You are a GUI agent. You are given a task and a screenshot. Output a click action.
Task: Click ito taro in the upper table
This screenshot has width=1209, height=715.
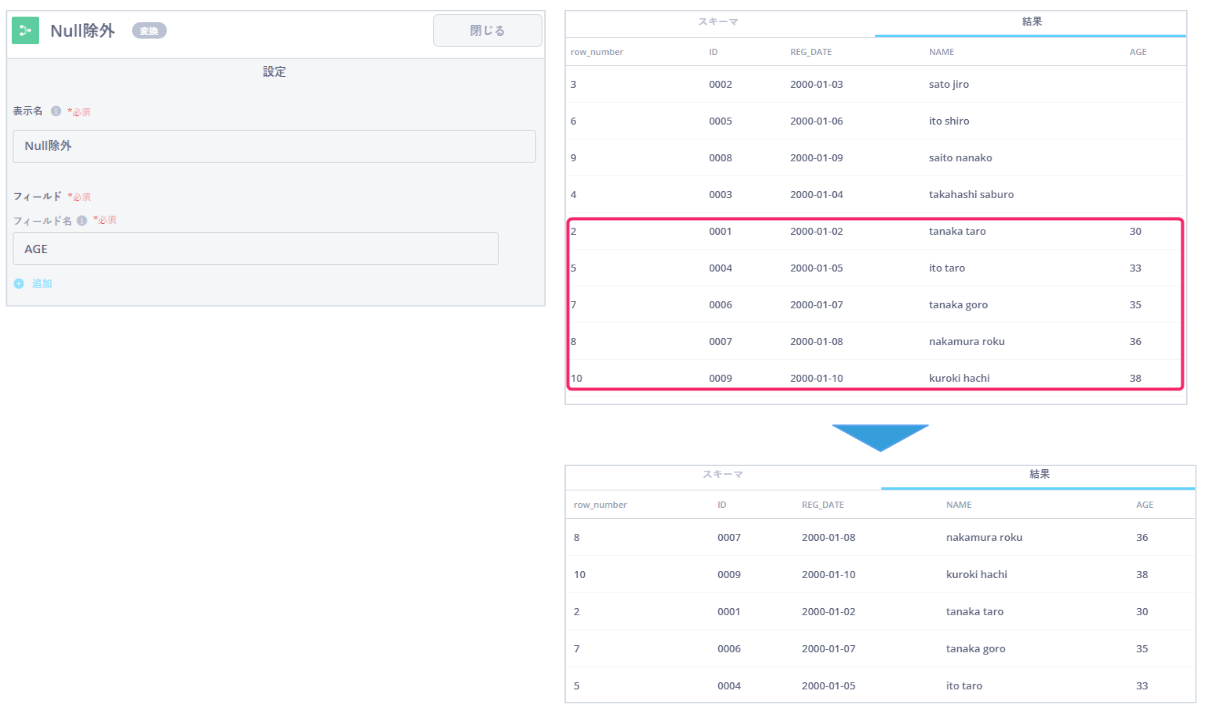click(x=947, y=268)
